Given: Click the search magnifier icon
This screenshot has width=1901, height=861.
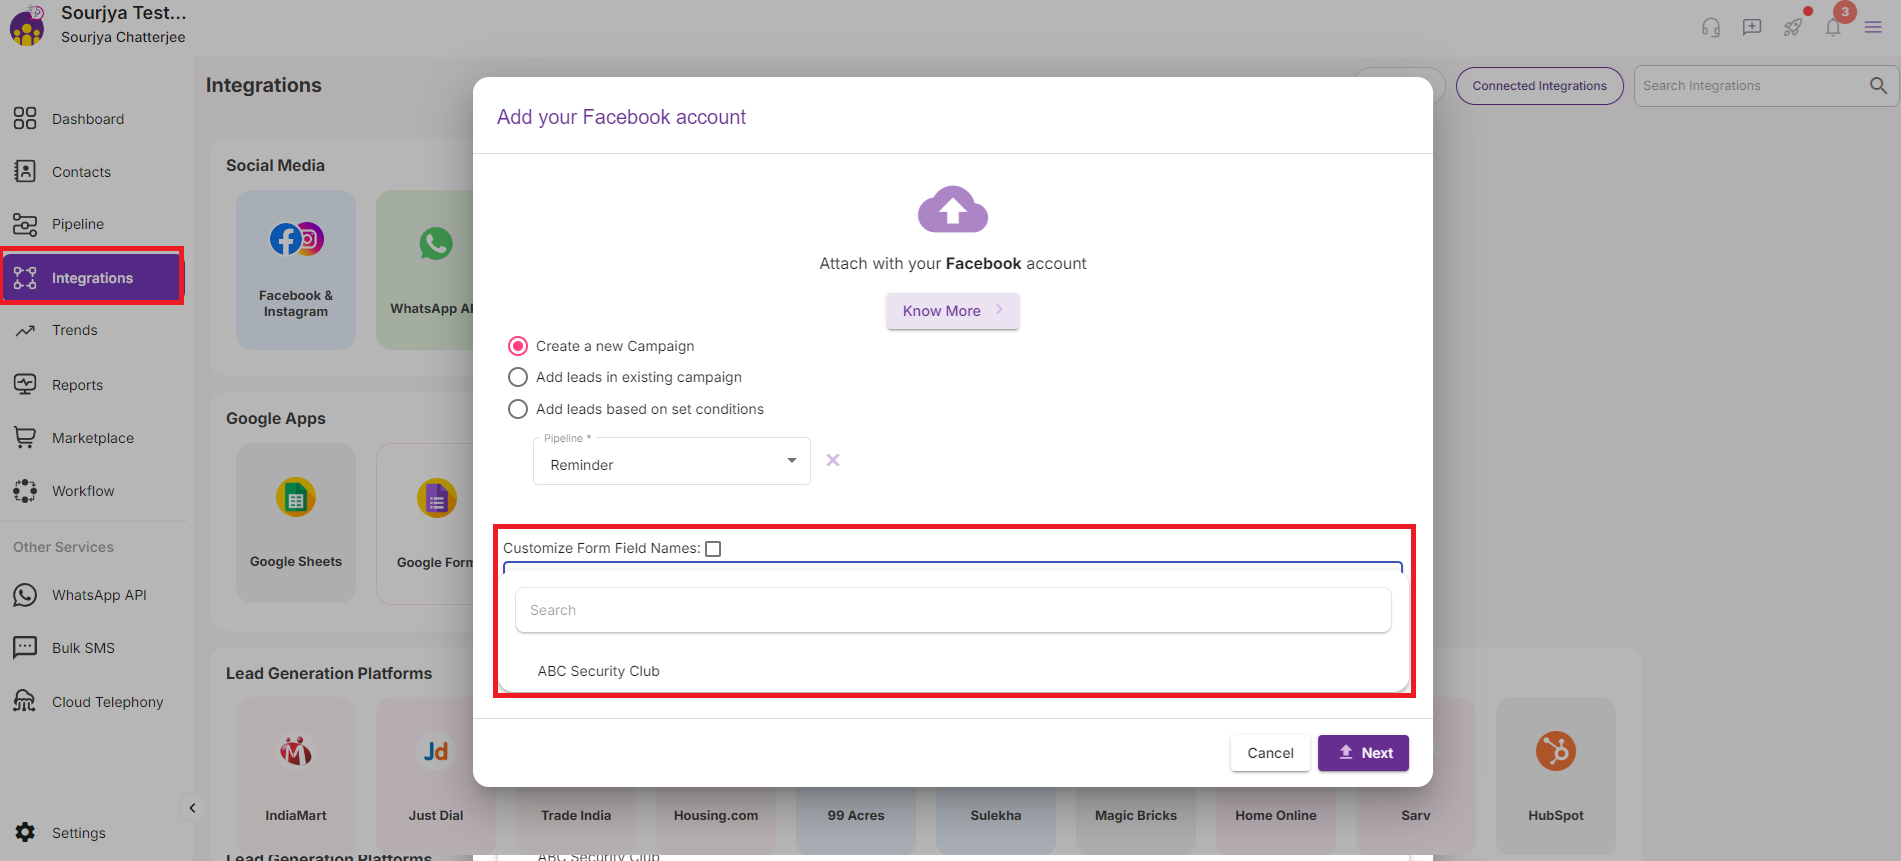Looking at the screenshot, I should [x=1878, y=86].
